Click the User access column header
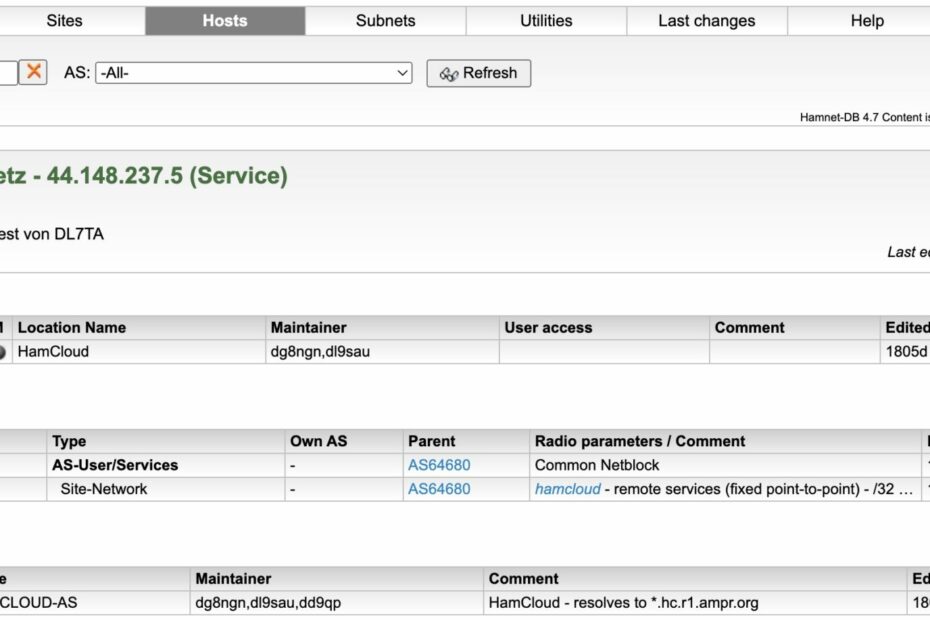 (x=548, y=328)
